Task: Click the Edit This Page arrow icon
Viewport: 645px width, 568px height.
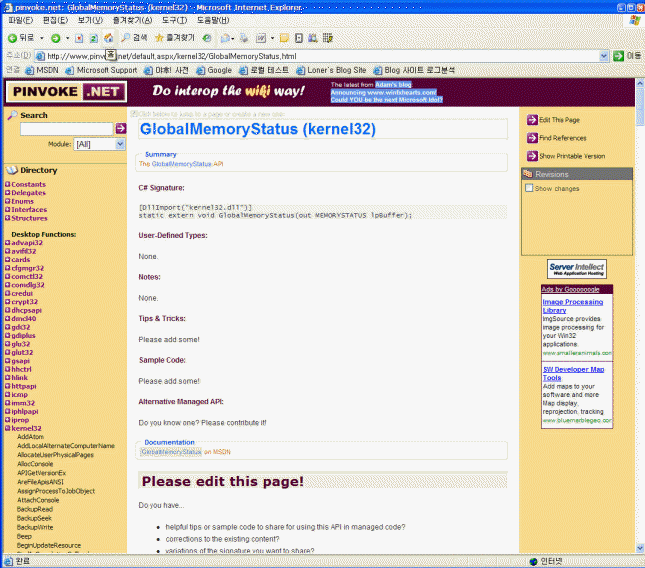Action: tap(532, 120)
